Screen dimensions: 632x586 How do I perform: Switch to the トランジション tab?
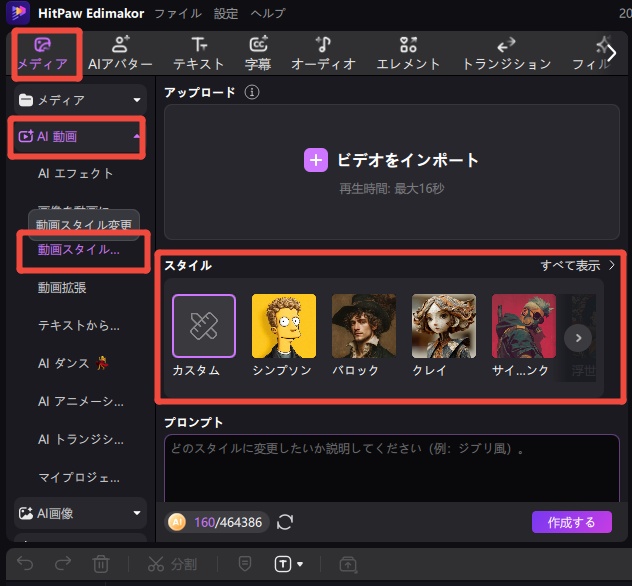pyautogui.click(x=507, y=54)
